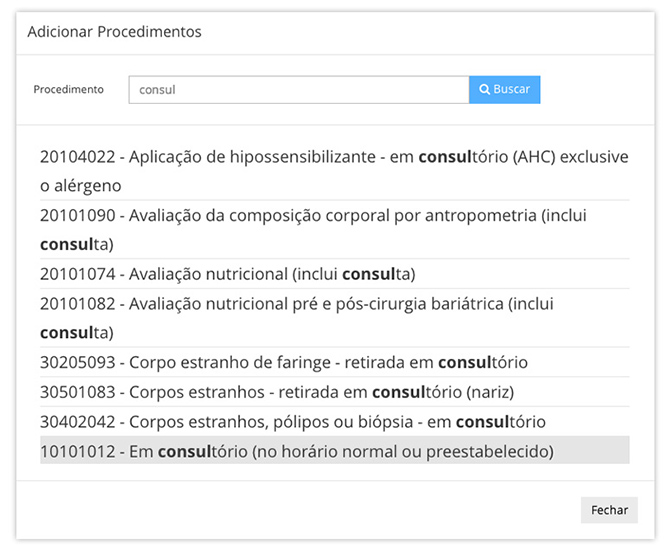Choose the nasal foreign body removal result

click(335, 392)
